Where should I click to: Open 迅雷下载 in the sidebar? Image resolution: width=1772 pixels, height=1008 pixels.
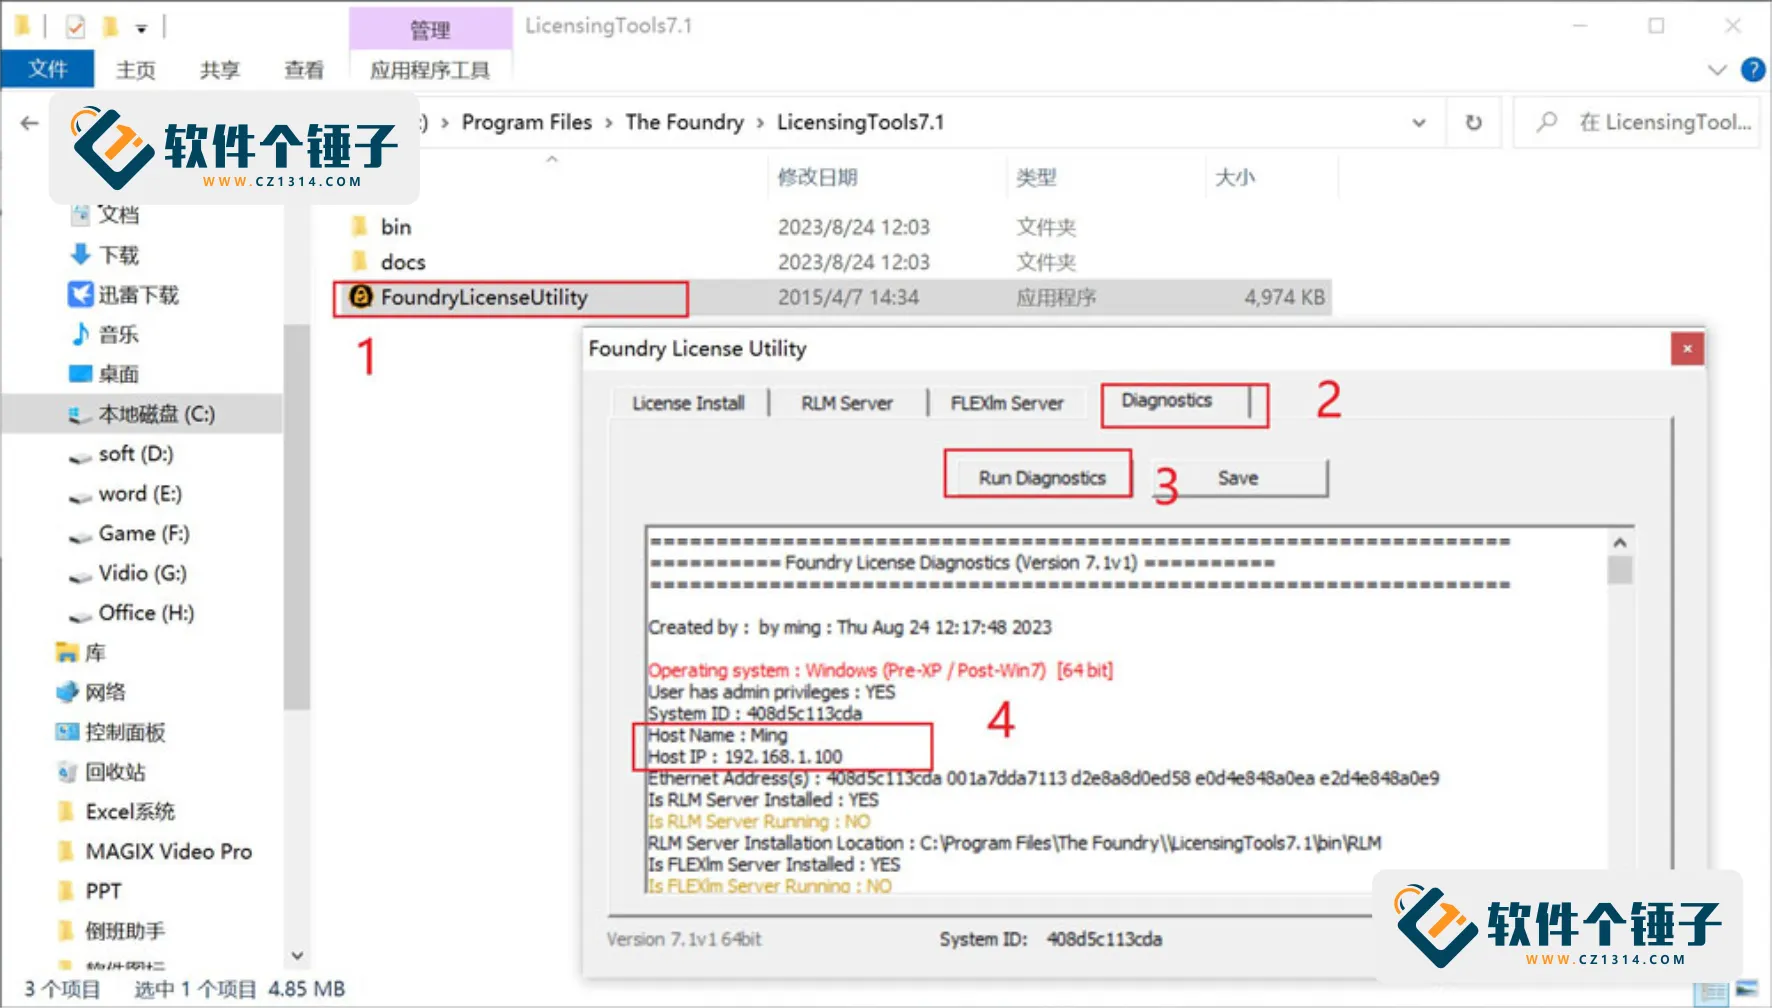pyautogui.click(x=137, y=295)
